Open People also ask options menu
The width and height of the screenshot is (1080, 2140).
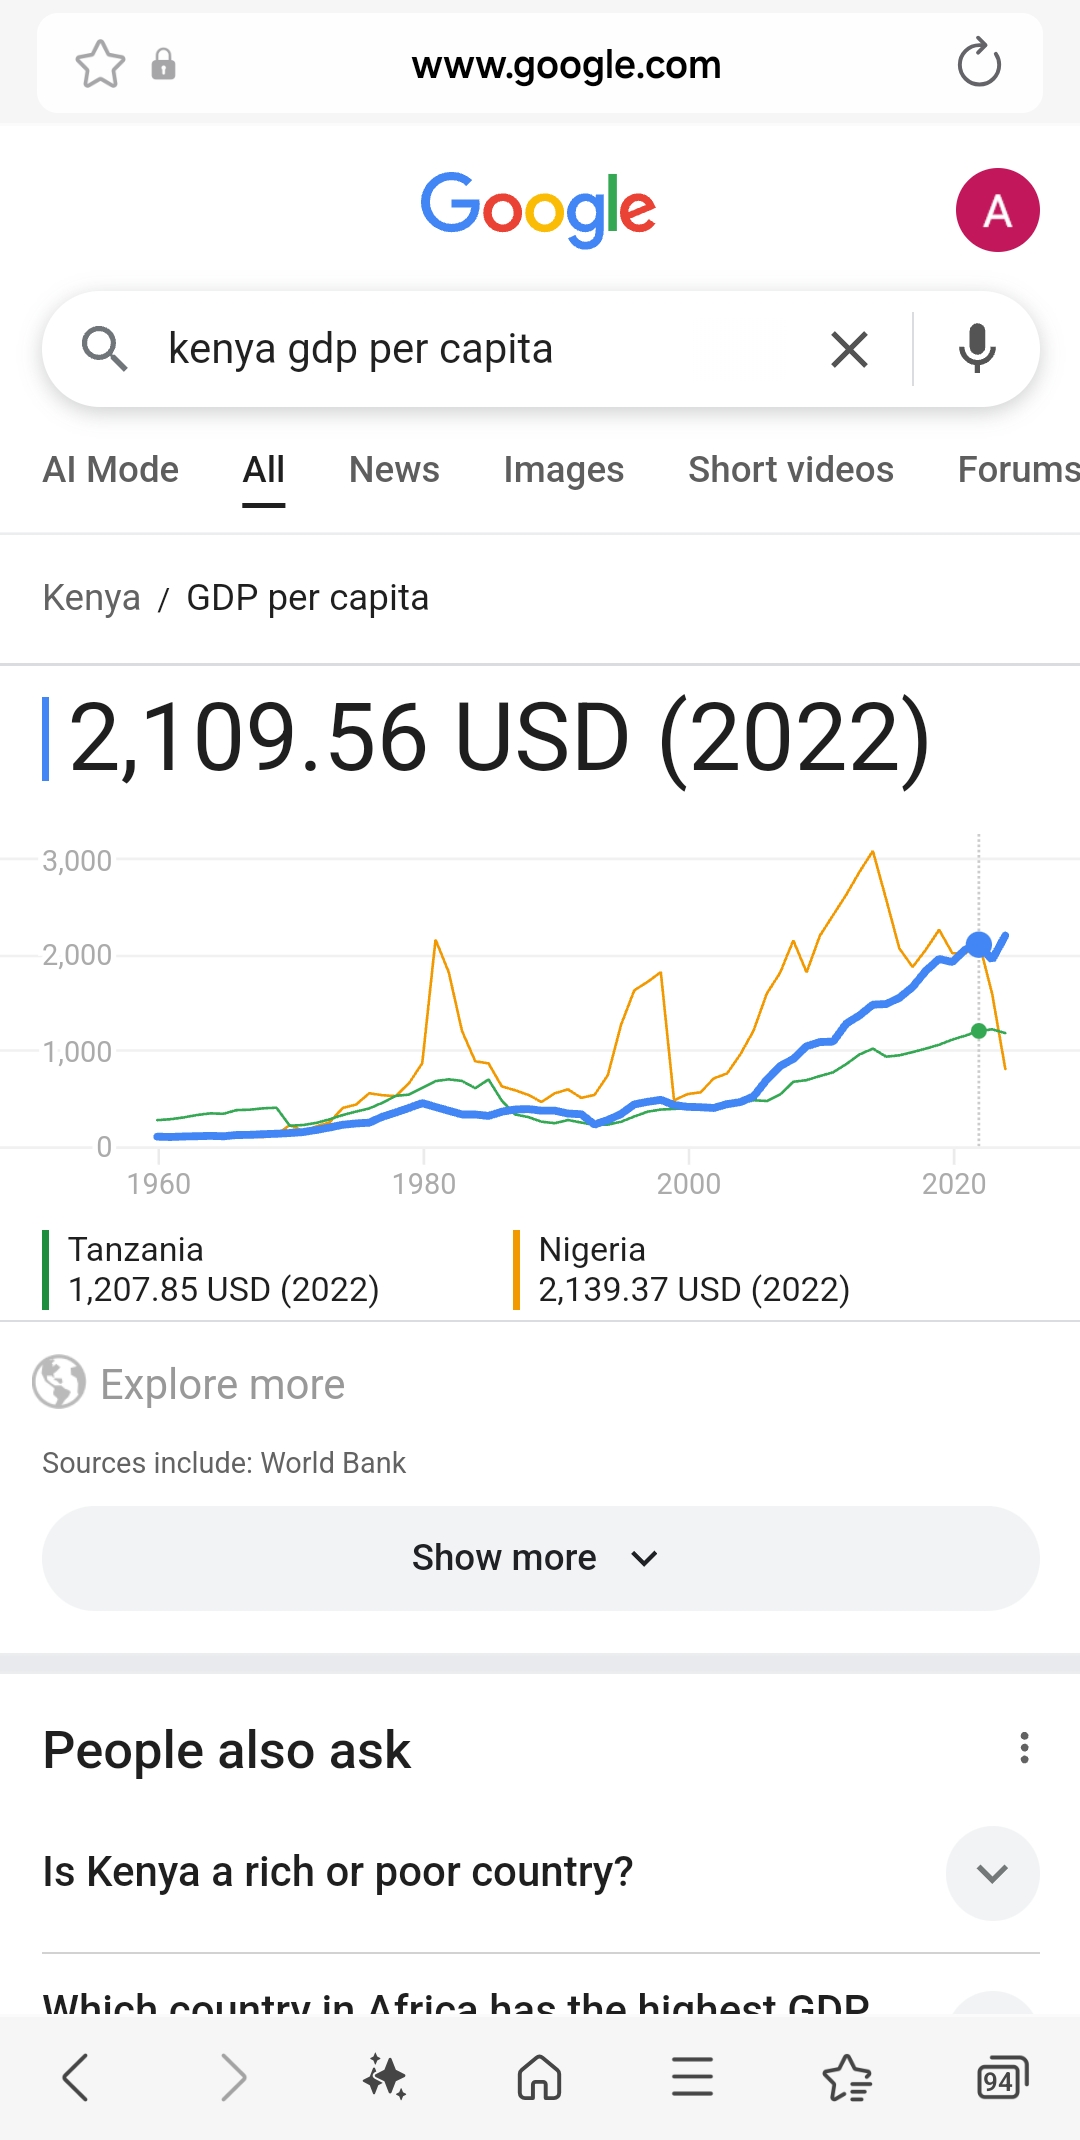(1024, 1748)
